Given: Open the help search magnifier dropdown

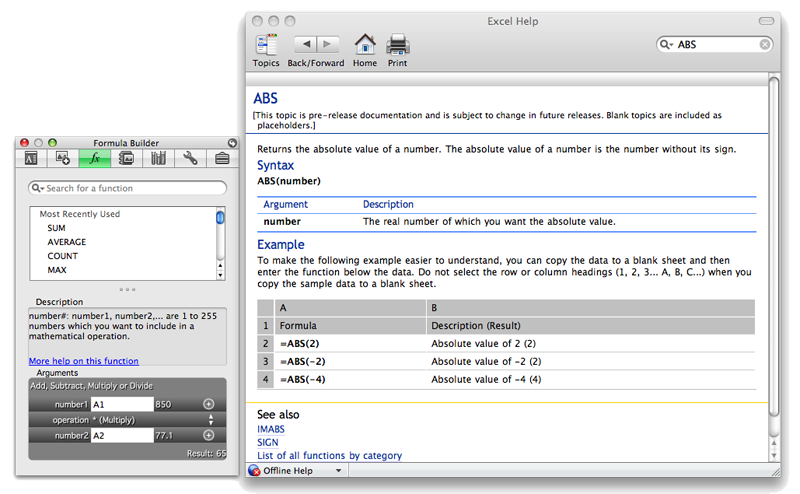Looking at the screenshot, I should pyautogui.click(x=666, y=44).
